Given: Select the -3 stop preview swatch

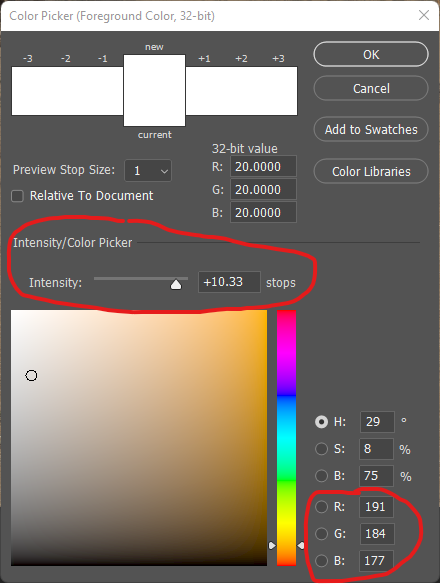Looking at the screenshot, I should coord(30,91).
